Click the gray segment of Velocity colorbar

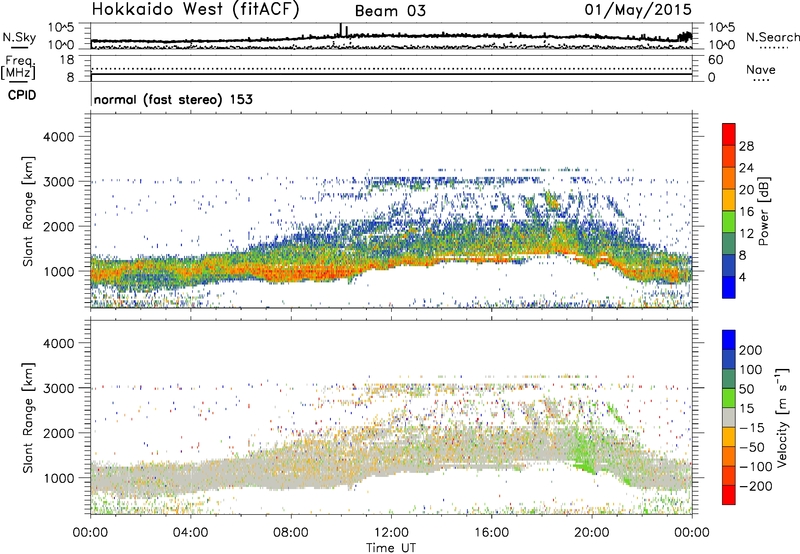tap(729, 417)
